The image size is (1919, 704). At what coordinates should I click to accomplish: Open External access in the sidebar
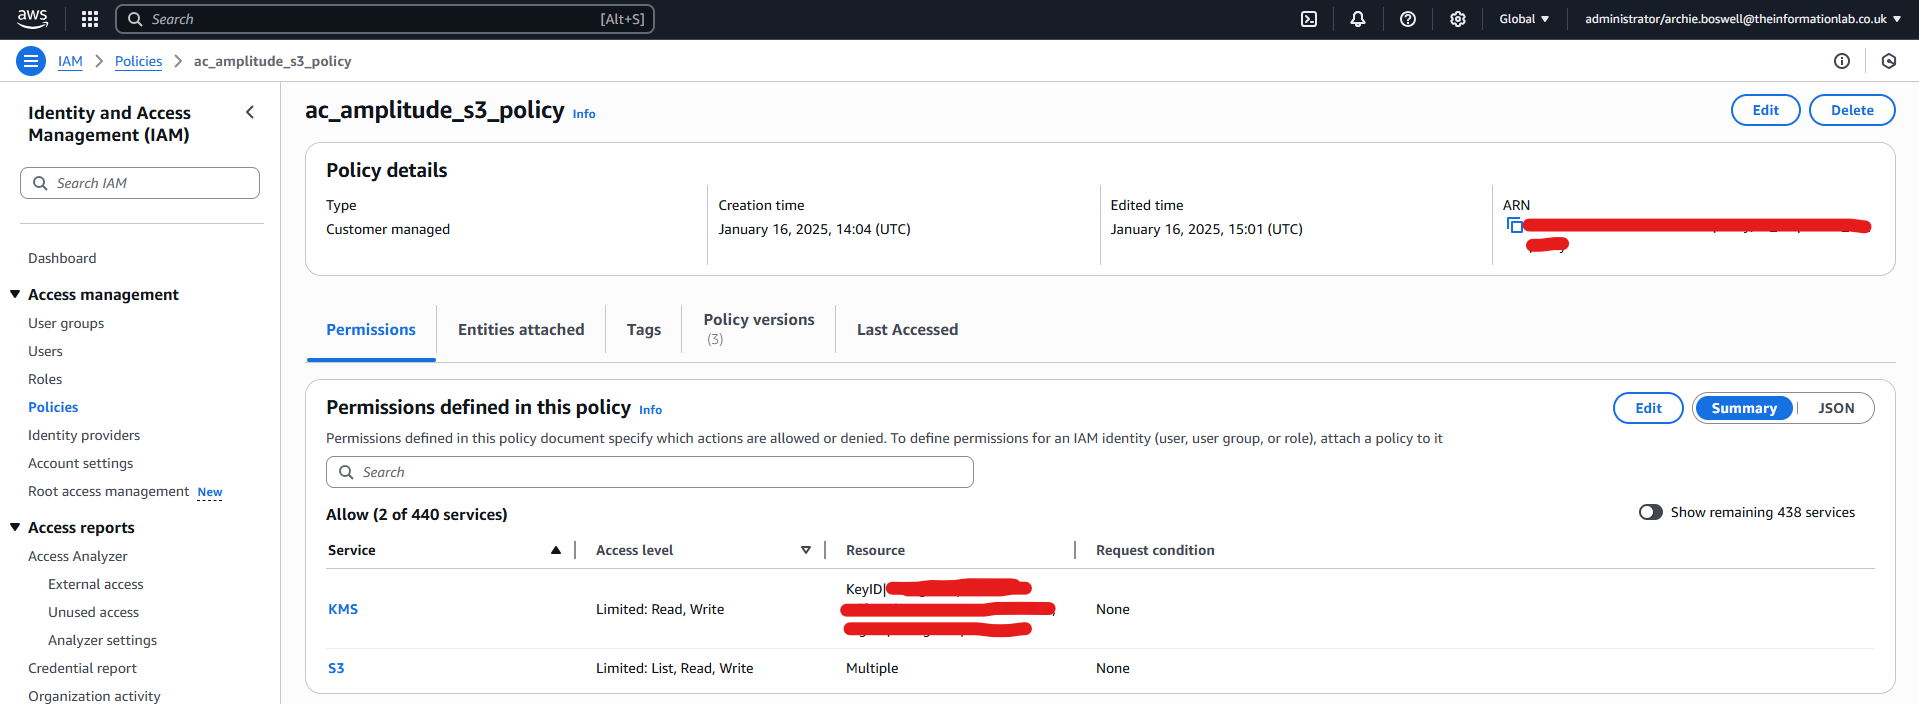[x=96, y=584]
